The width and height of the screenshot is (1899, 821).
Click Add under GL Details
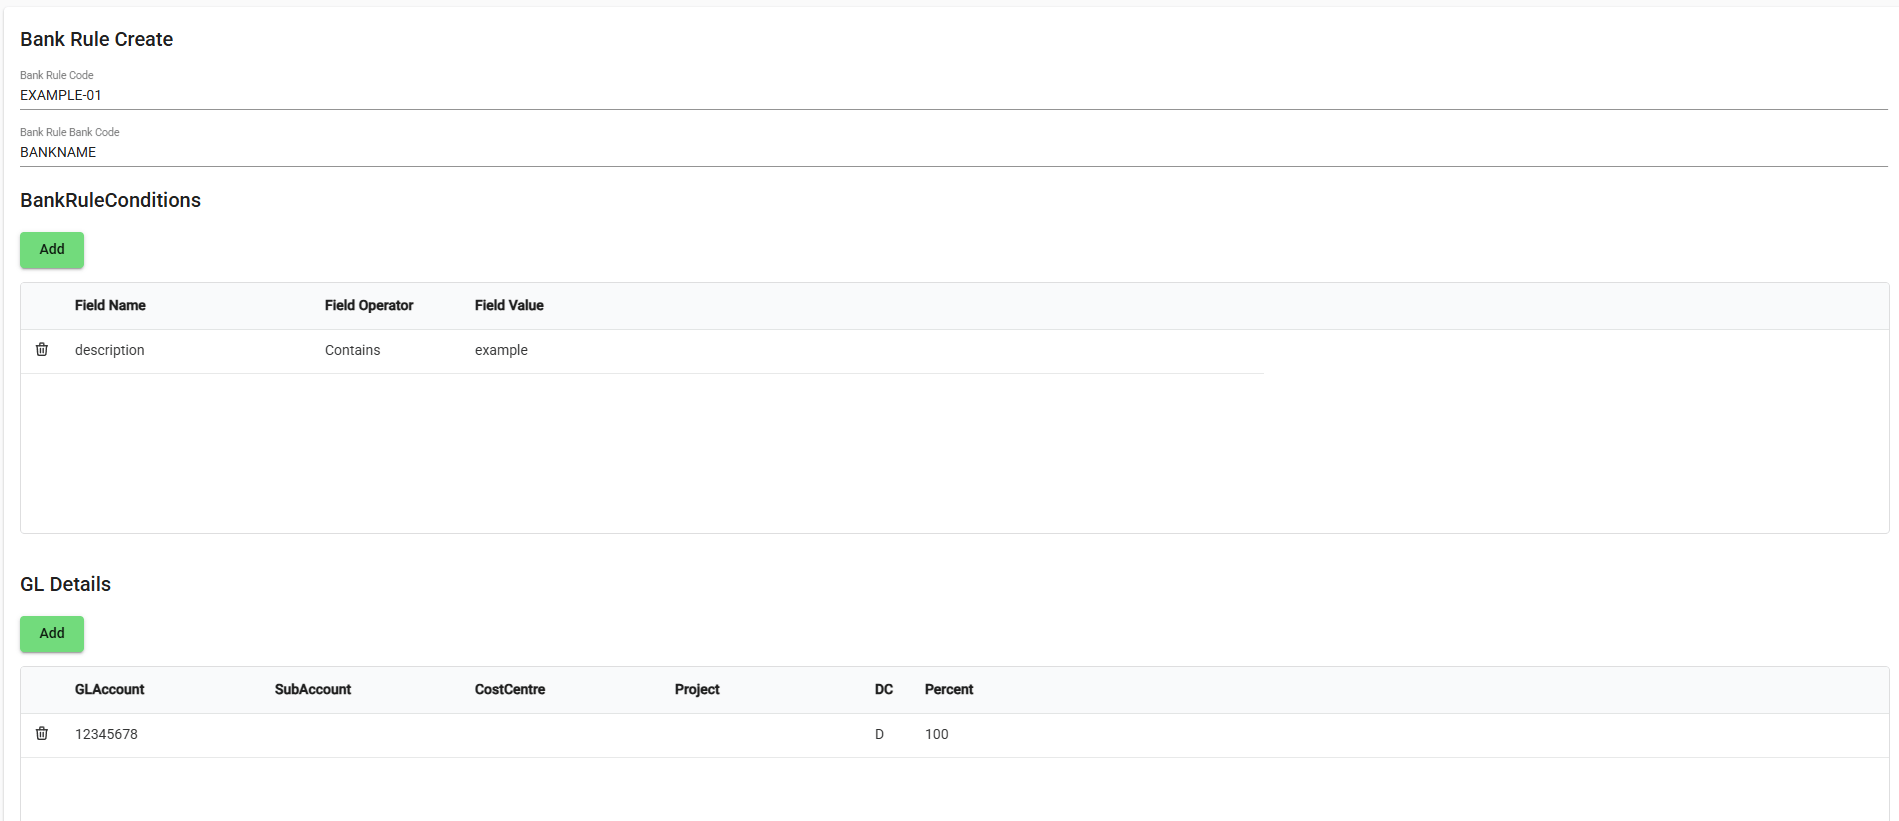click(x=52, y=634)
